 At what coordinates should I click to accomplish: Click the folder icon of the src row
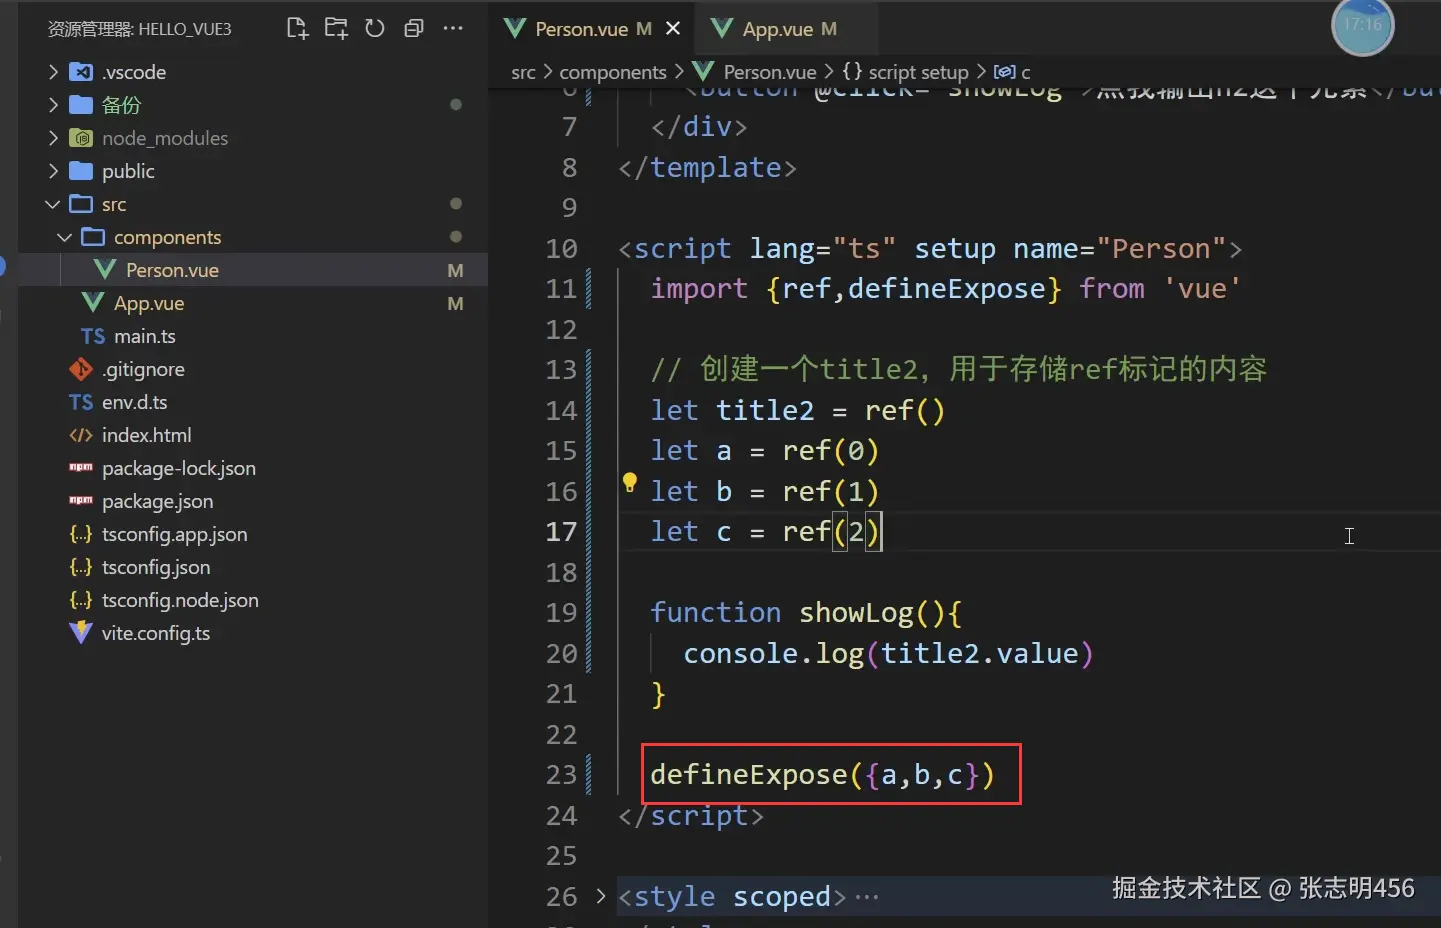(x=81, y=204)
